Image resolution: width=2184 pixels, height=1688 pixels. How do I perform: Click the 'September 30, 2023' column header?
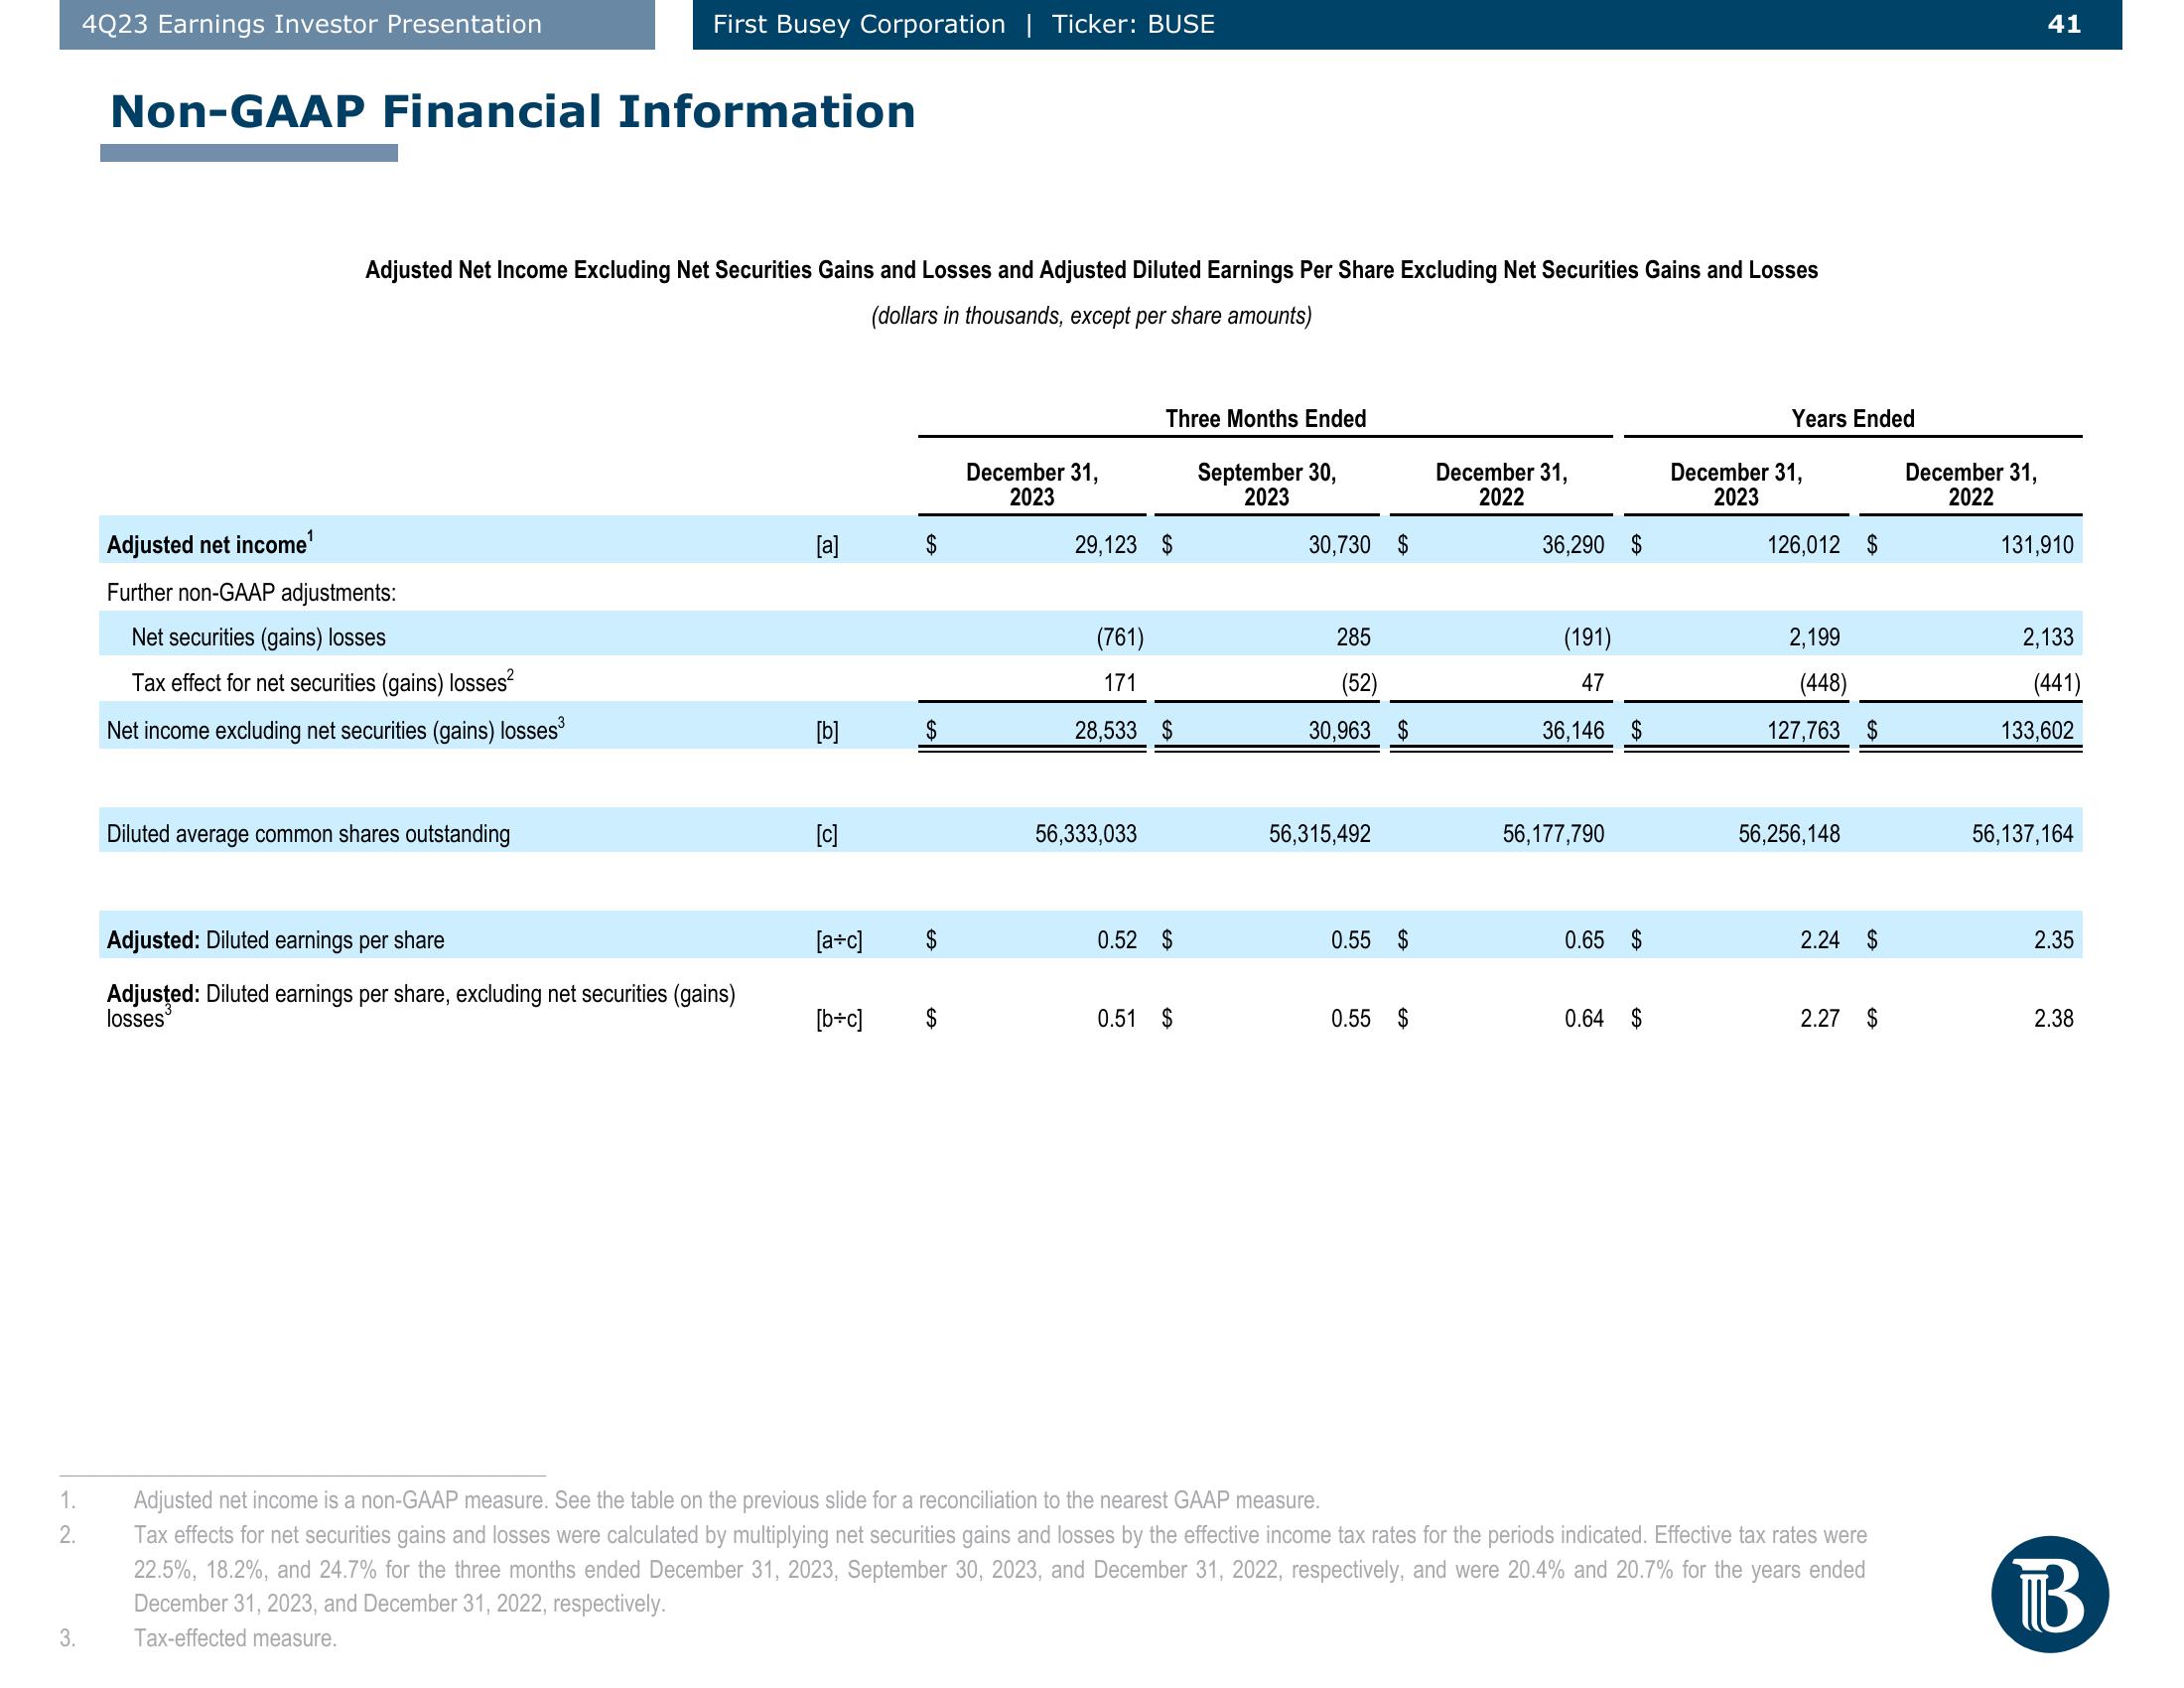click(x=1267, y=485)
